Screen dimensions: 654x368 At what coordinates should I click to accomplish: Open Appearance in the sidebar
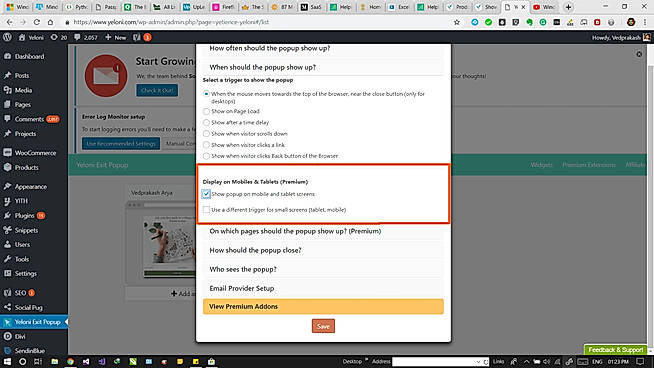pyautogui.click(x=30, y=187)
